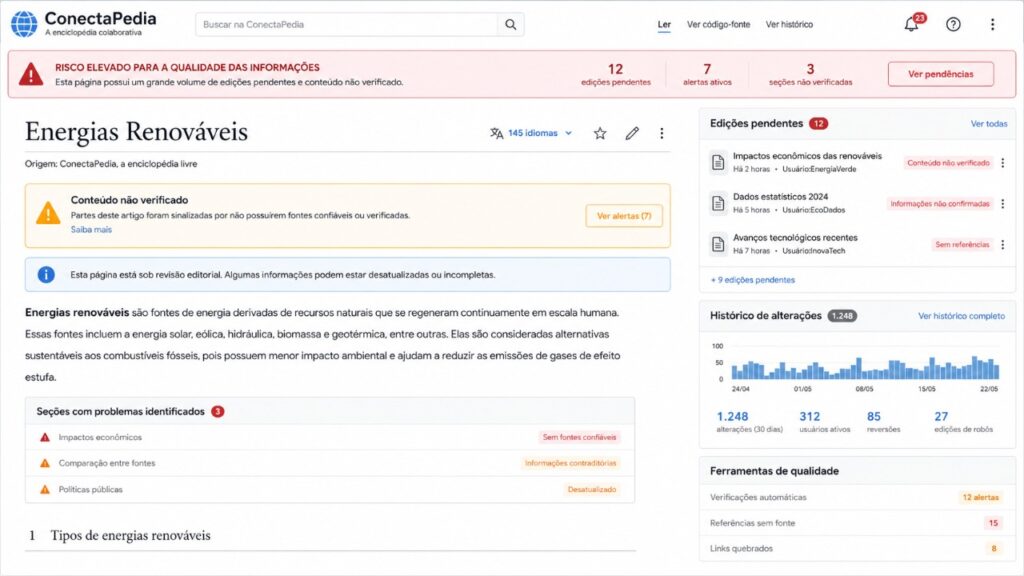Image resolution: width=1024 pixels, height=576 pixels.
Task: Open the Referências sem fonte row
Action: [x=857, y=523]
